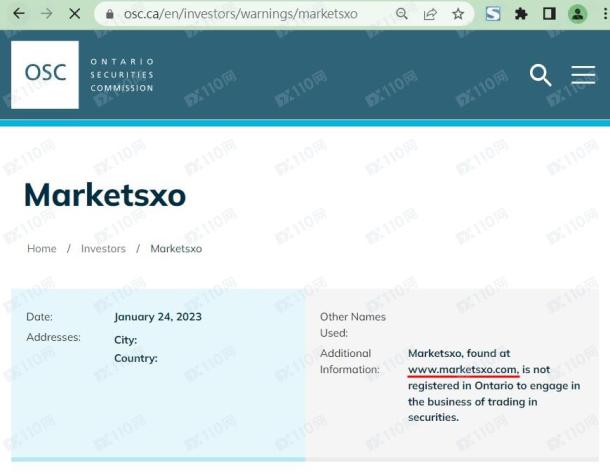Click the 'Country:' label

tap(136, 358)
